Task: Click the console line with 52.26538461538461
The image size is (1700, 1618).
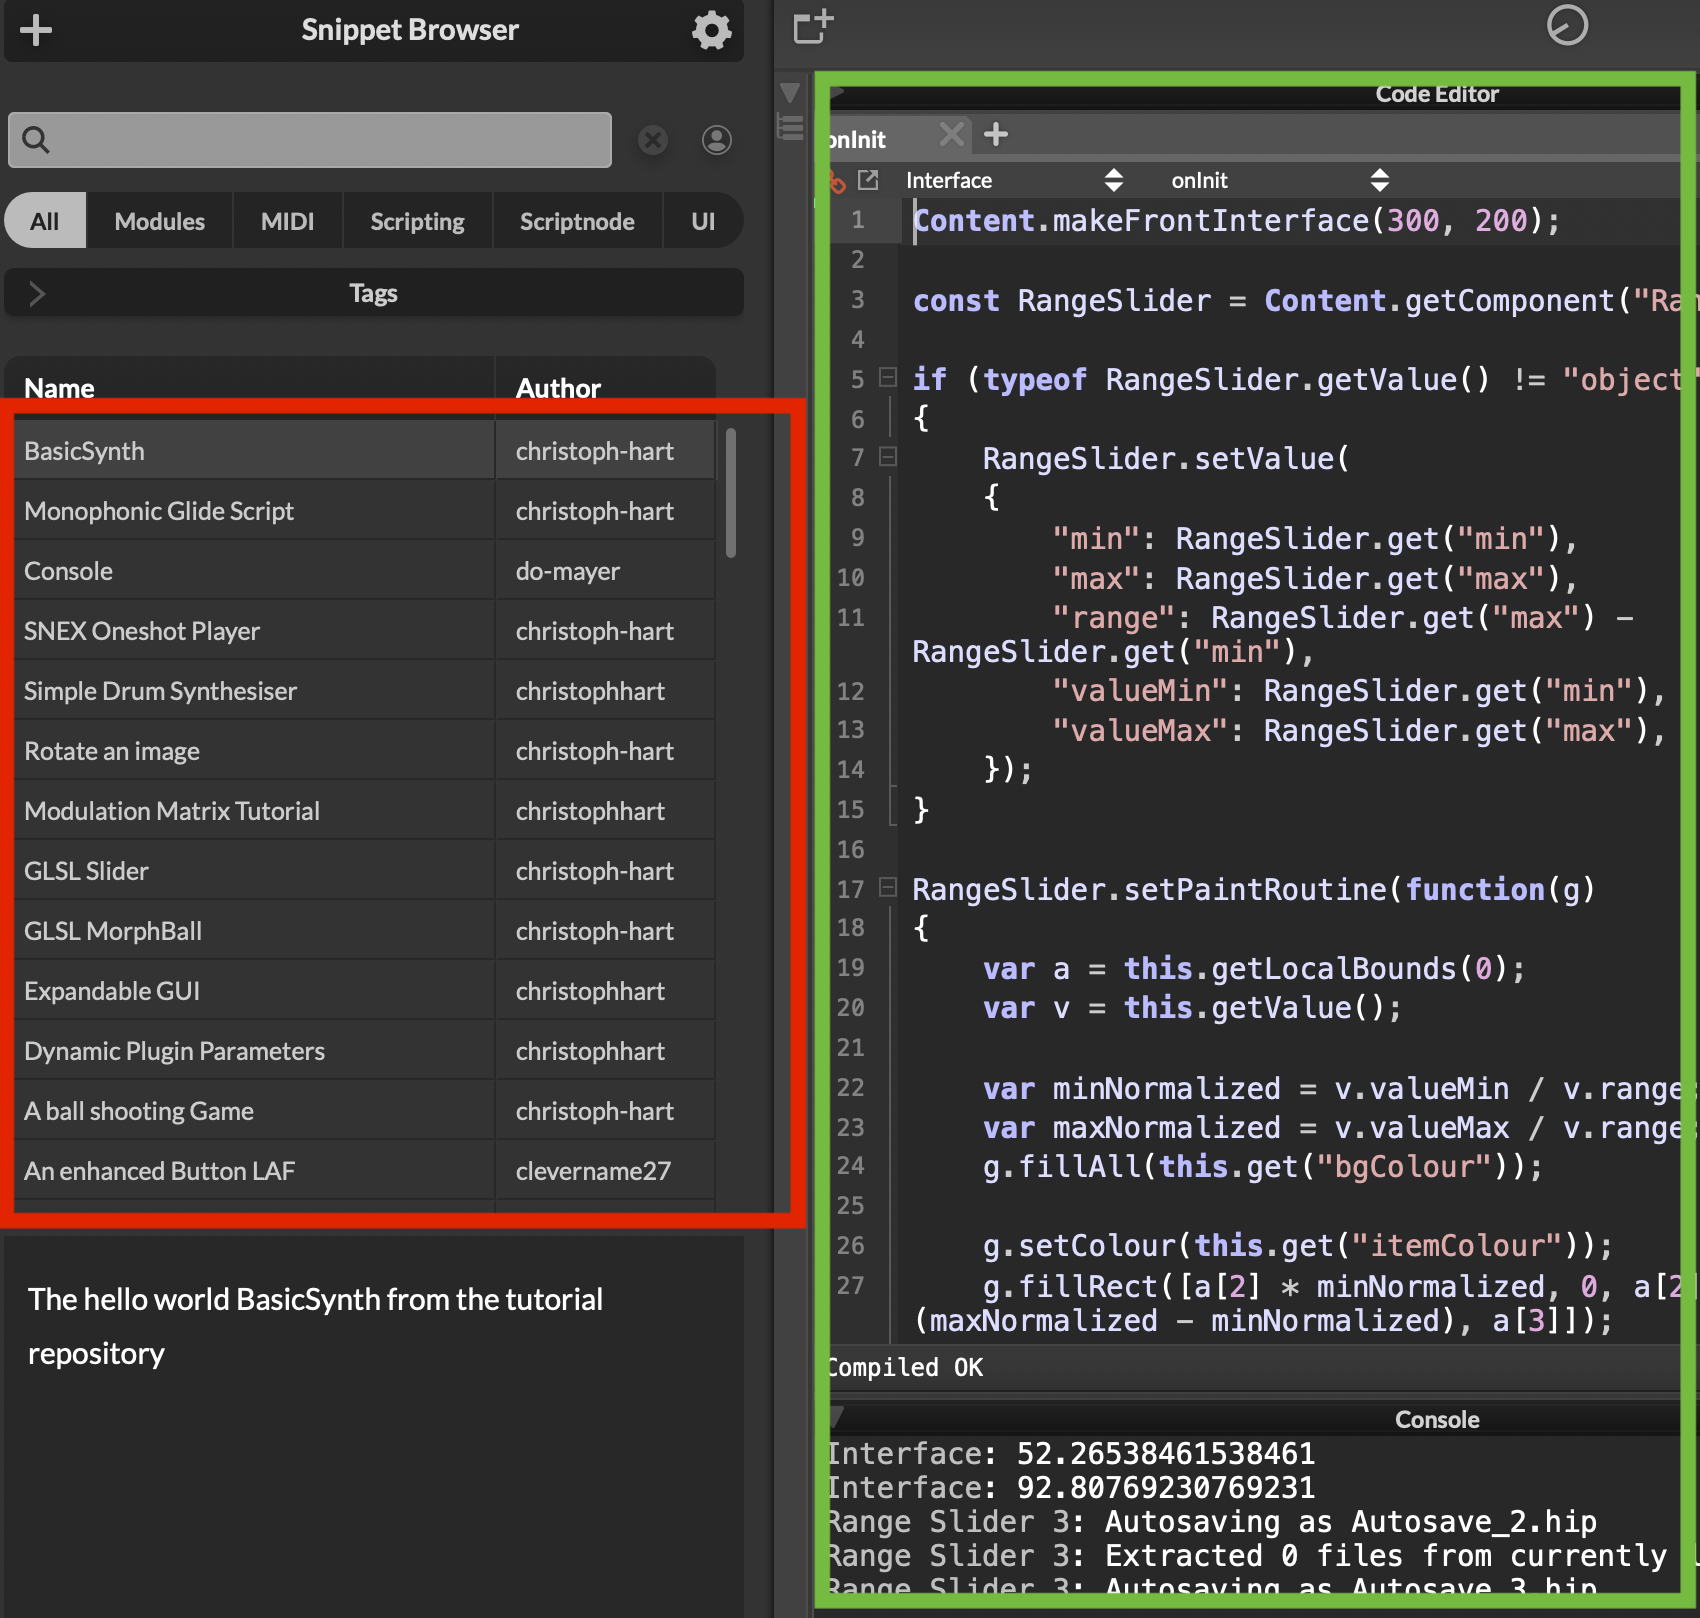Action: 1072,1453
